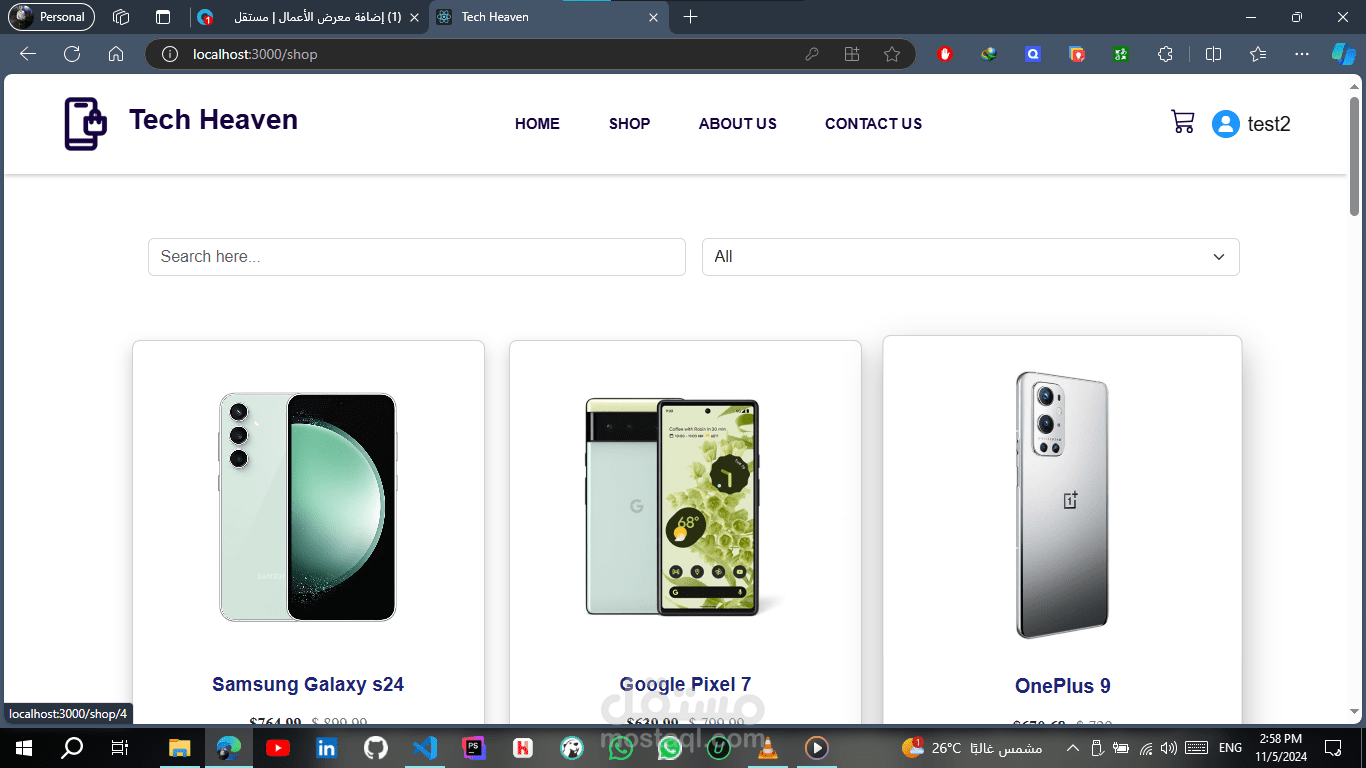Close the مستقل browser tab
The height and width of the screenshot is (768, 1366).
pos(414,17)
